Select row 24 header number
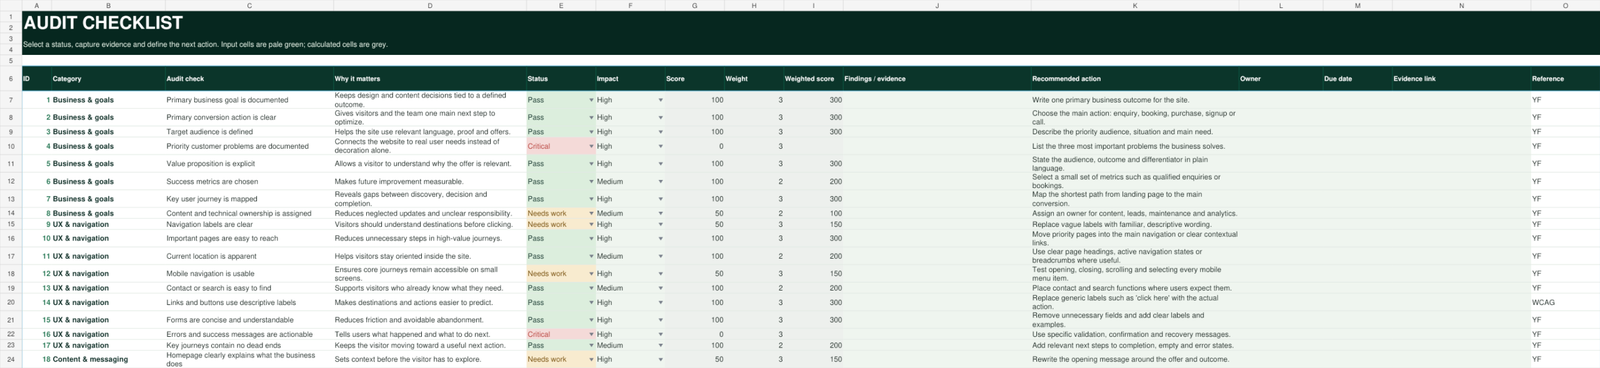Screen dimensions: 1600x368 11,359
